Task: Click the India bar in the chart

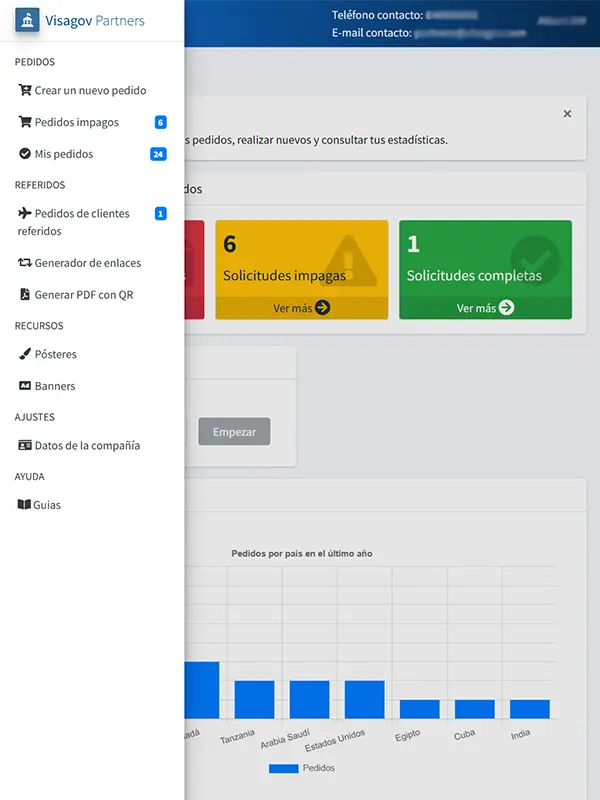Action: 530,709
